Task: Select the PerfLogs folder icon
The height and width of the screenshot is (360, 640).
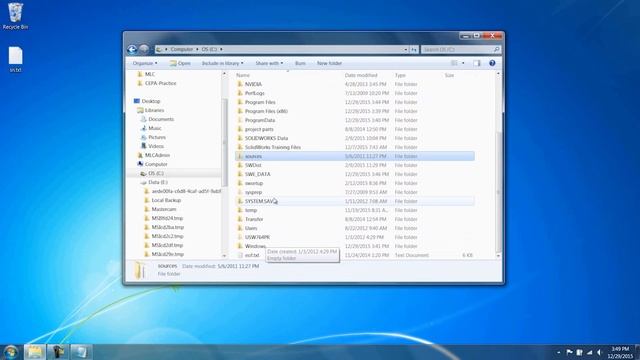Action: [x=240, y=93]
